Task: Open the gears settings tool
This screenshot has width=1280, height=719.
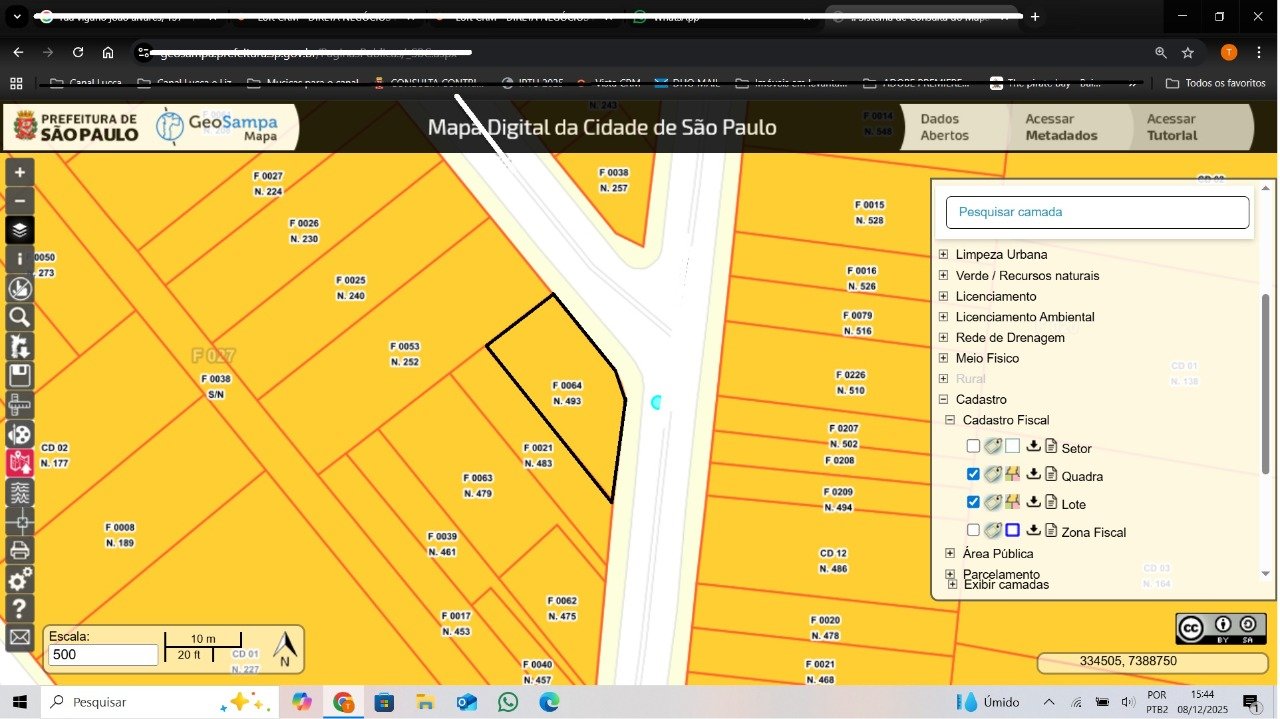Action: click(x=20, y=579)
